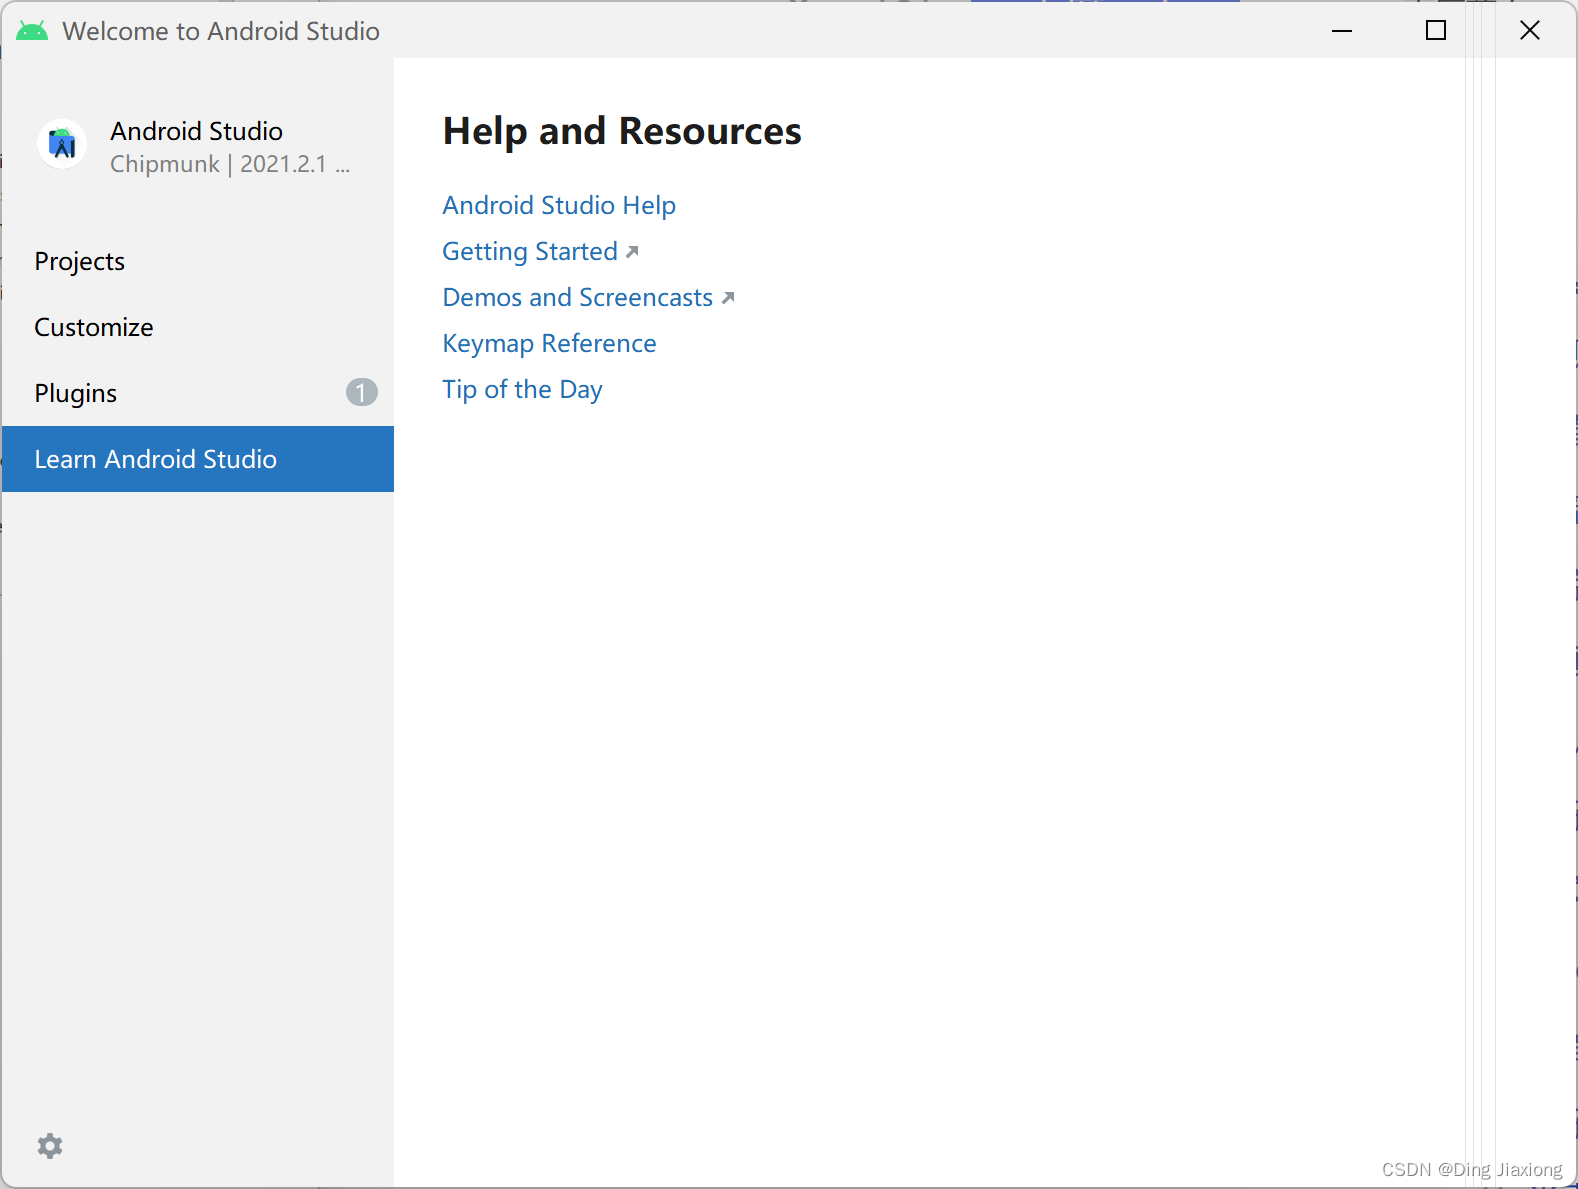The width and height of the screenshot is (1578, 1189).
Task: Open the Android Studio Help link
Action: point(559,205)
